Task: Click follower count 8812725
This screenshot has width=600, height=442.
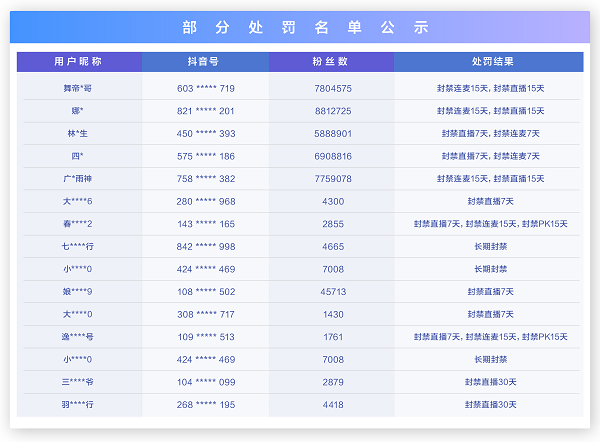Action: coord(333,111)
